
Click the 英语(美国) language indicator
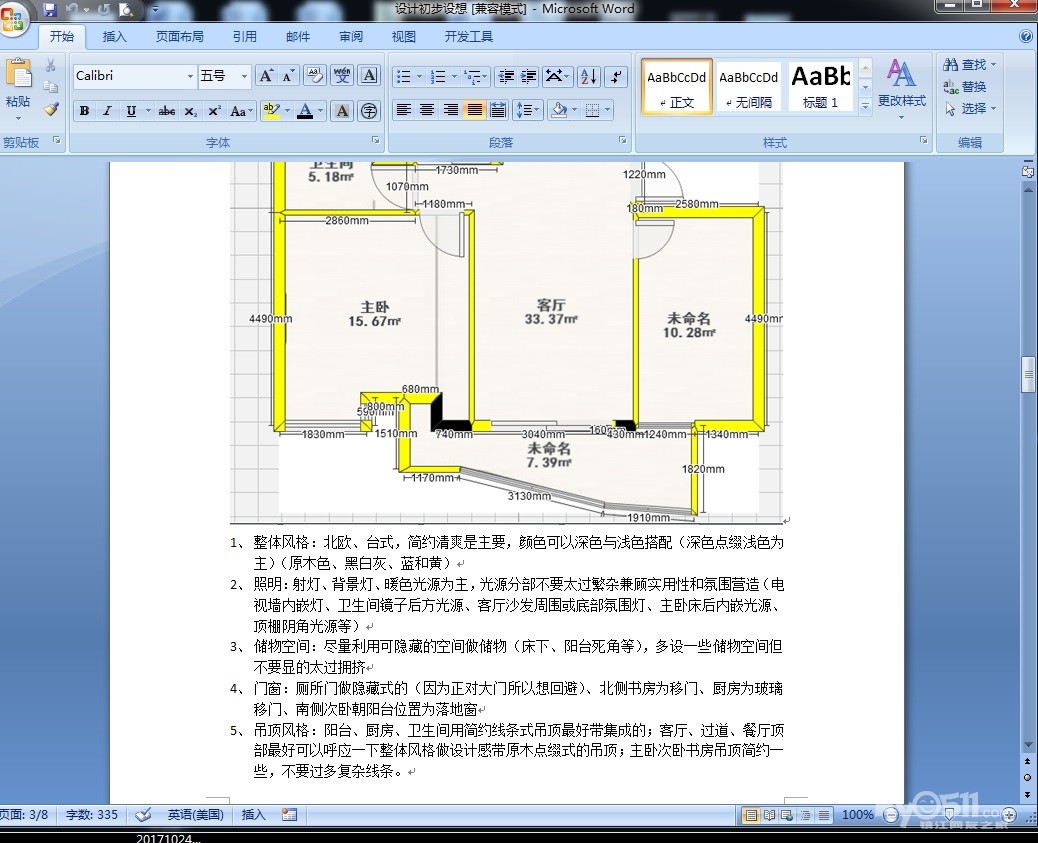pyautogui.click(x=195, y=815)
